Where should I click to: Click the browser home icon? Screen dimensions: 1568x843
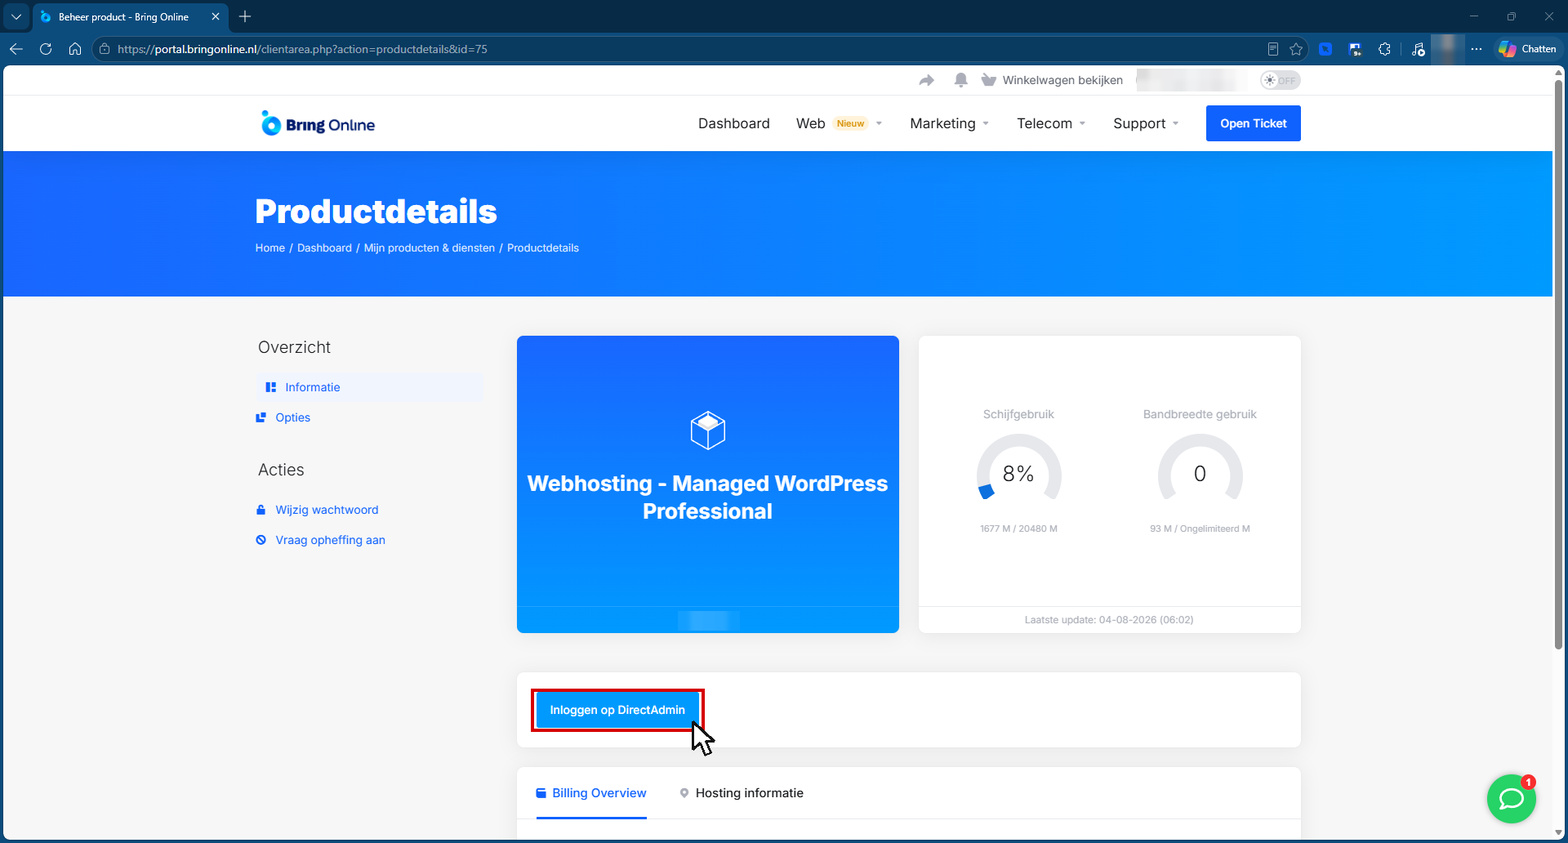(75, 49)
